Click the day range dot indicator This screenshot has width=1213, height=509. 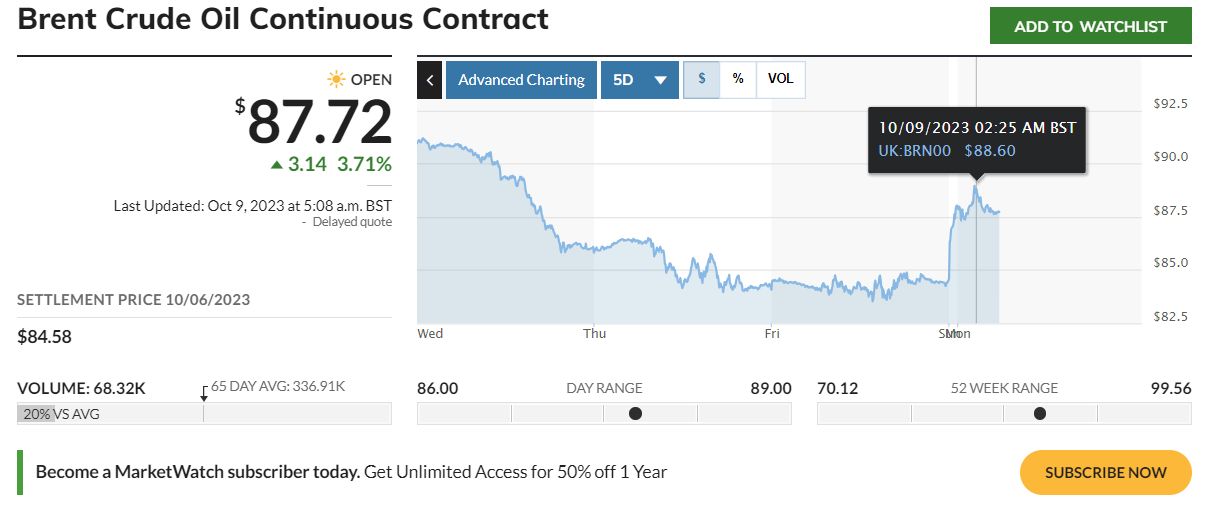(635, 413)
